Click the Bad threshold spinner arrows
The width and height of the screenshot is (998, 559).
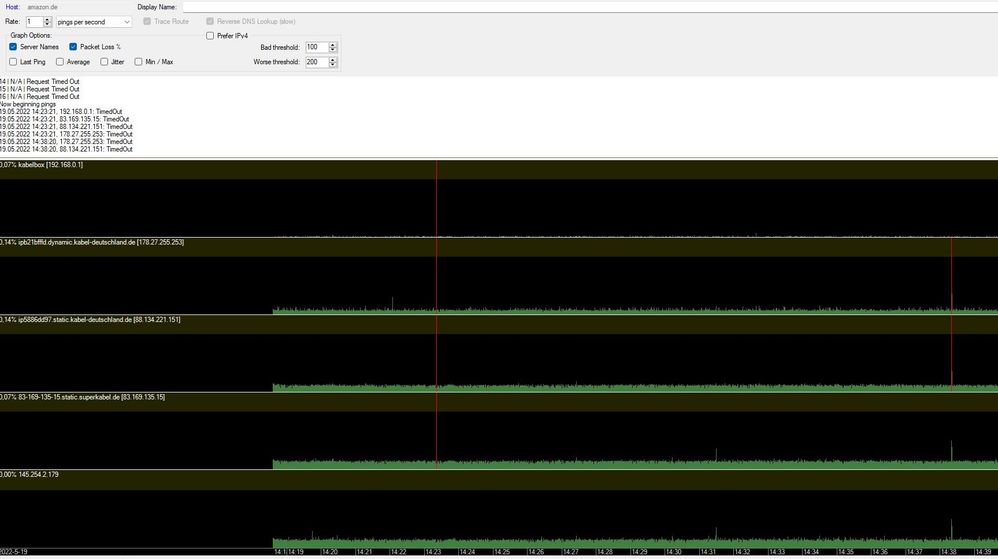[333, 47]
